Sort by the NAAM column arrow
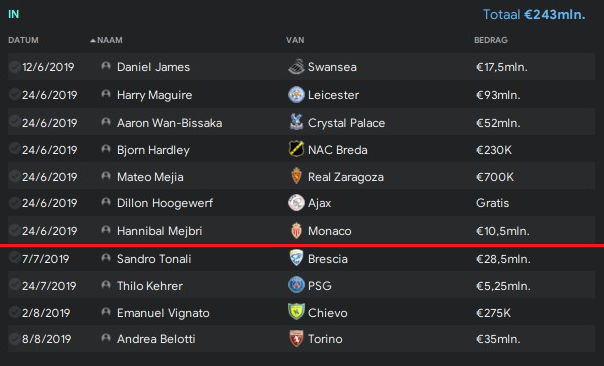The image size is (604, 366). (x=93, y=40)
